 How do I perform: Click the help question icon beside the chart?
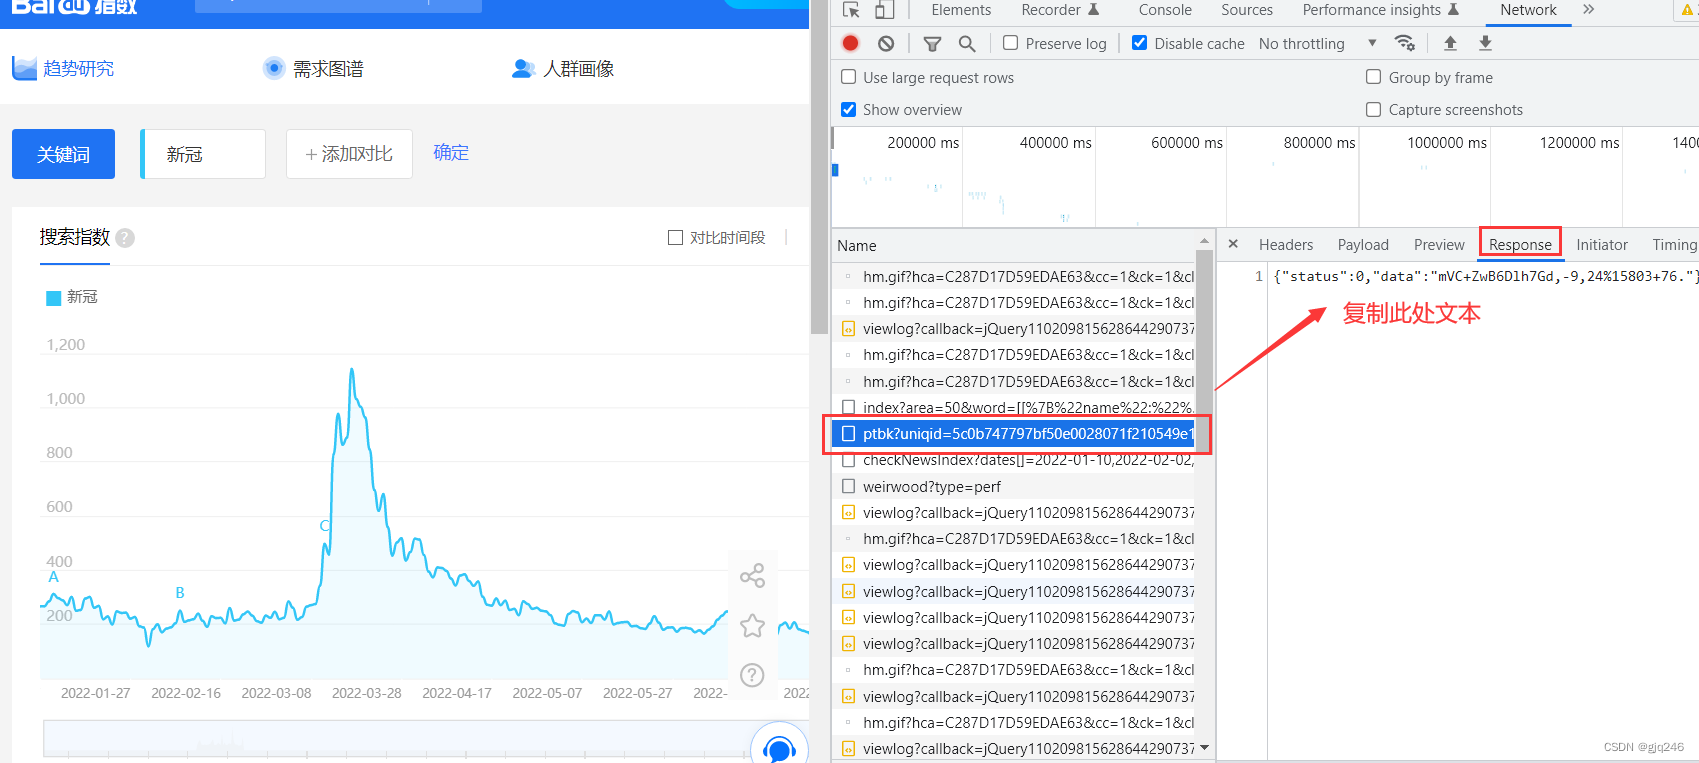(x=752, y=675)
